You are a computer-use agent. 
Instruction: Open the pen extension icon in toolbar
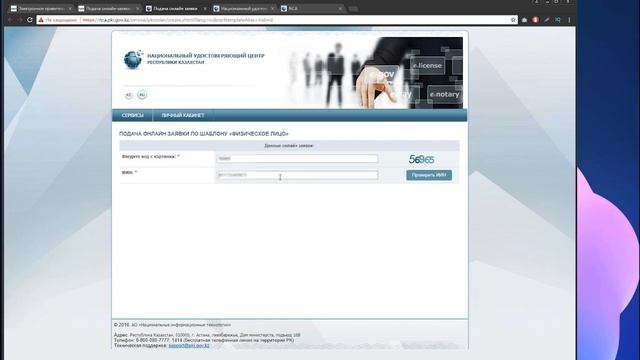tap(547, 20)
